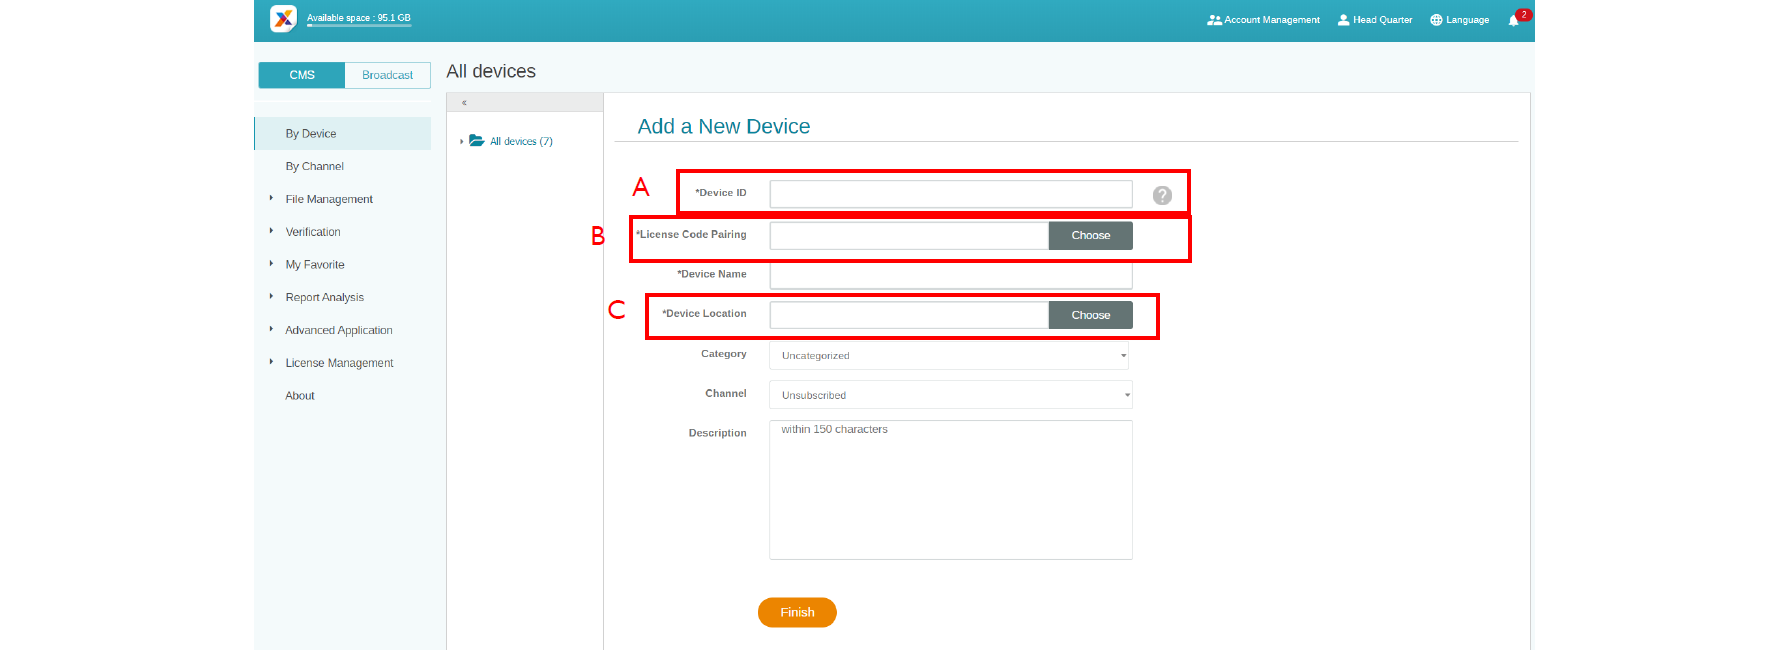Open the Category dropdown
The width and height of the screenshot is (1766, 650).
950,355
